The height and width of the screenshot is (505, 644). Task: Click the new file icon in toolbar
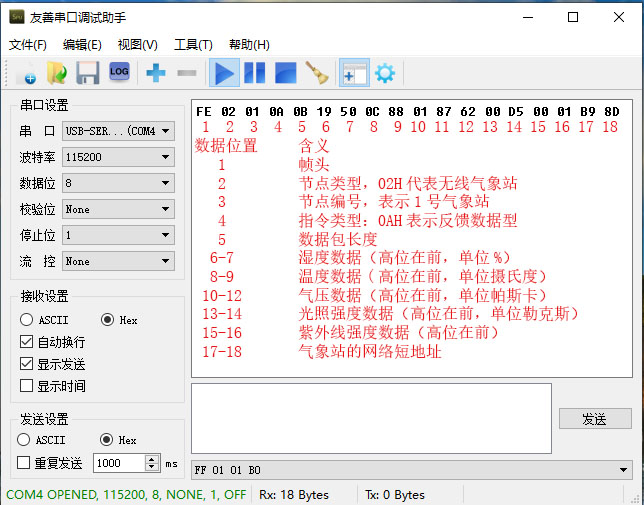[27, 73]
